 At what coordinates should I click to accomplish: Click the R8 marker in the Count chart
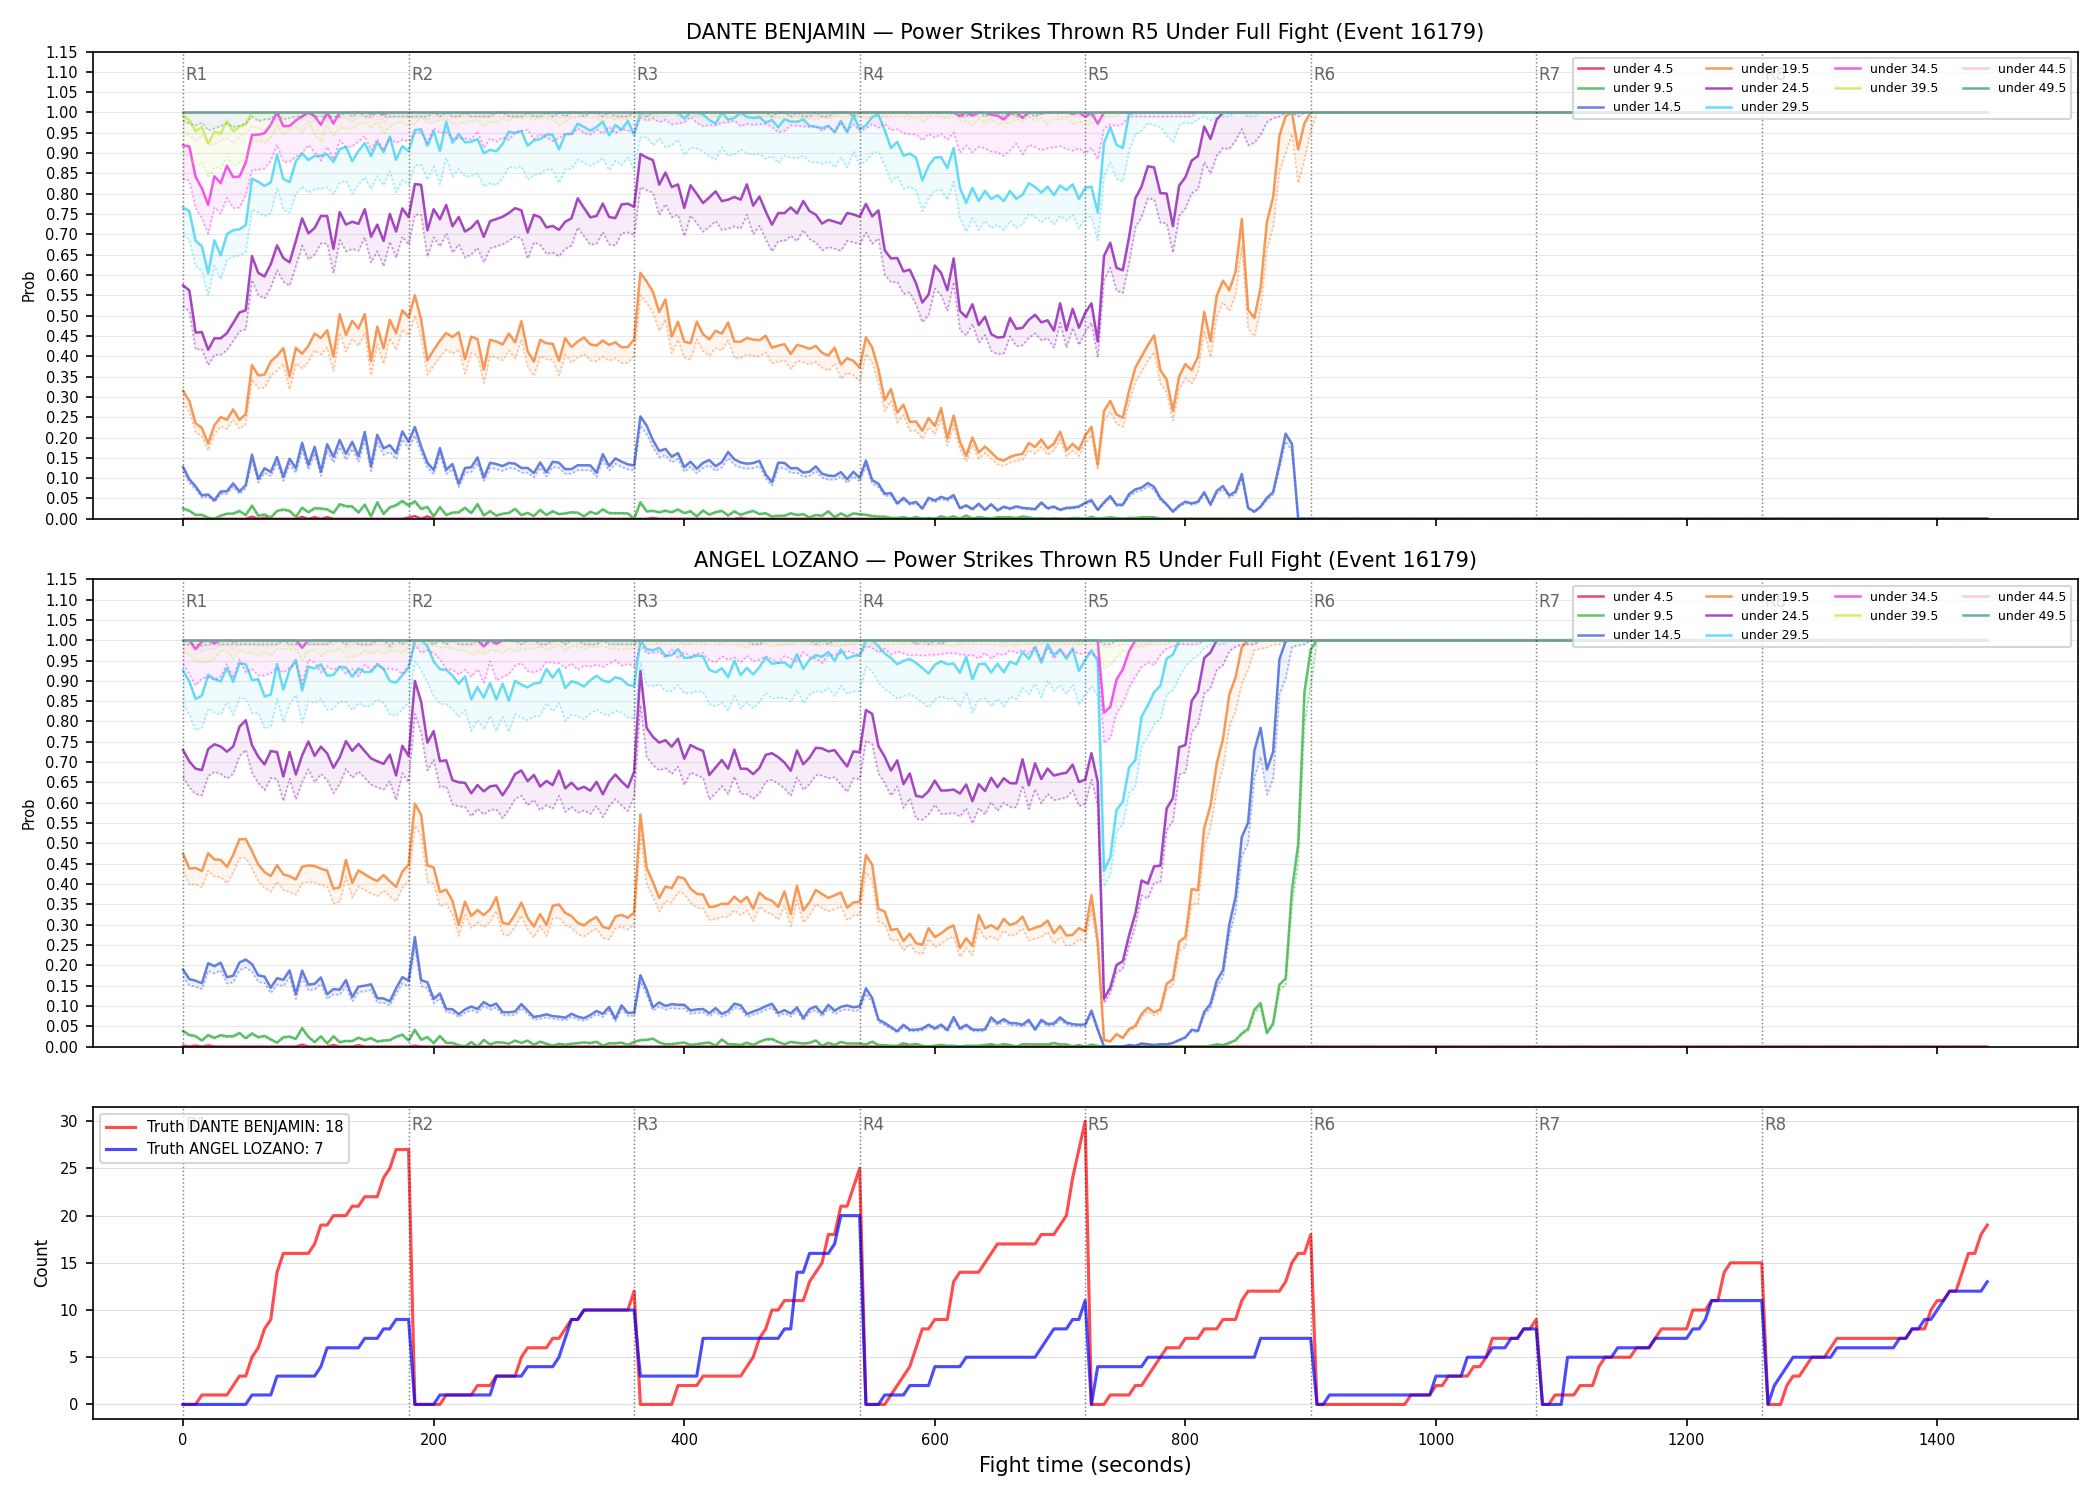tap(1775, 1124)
